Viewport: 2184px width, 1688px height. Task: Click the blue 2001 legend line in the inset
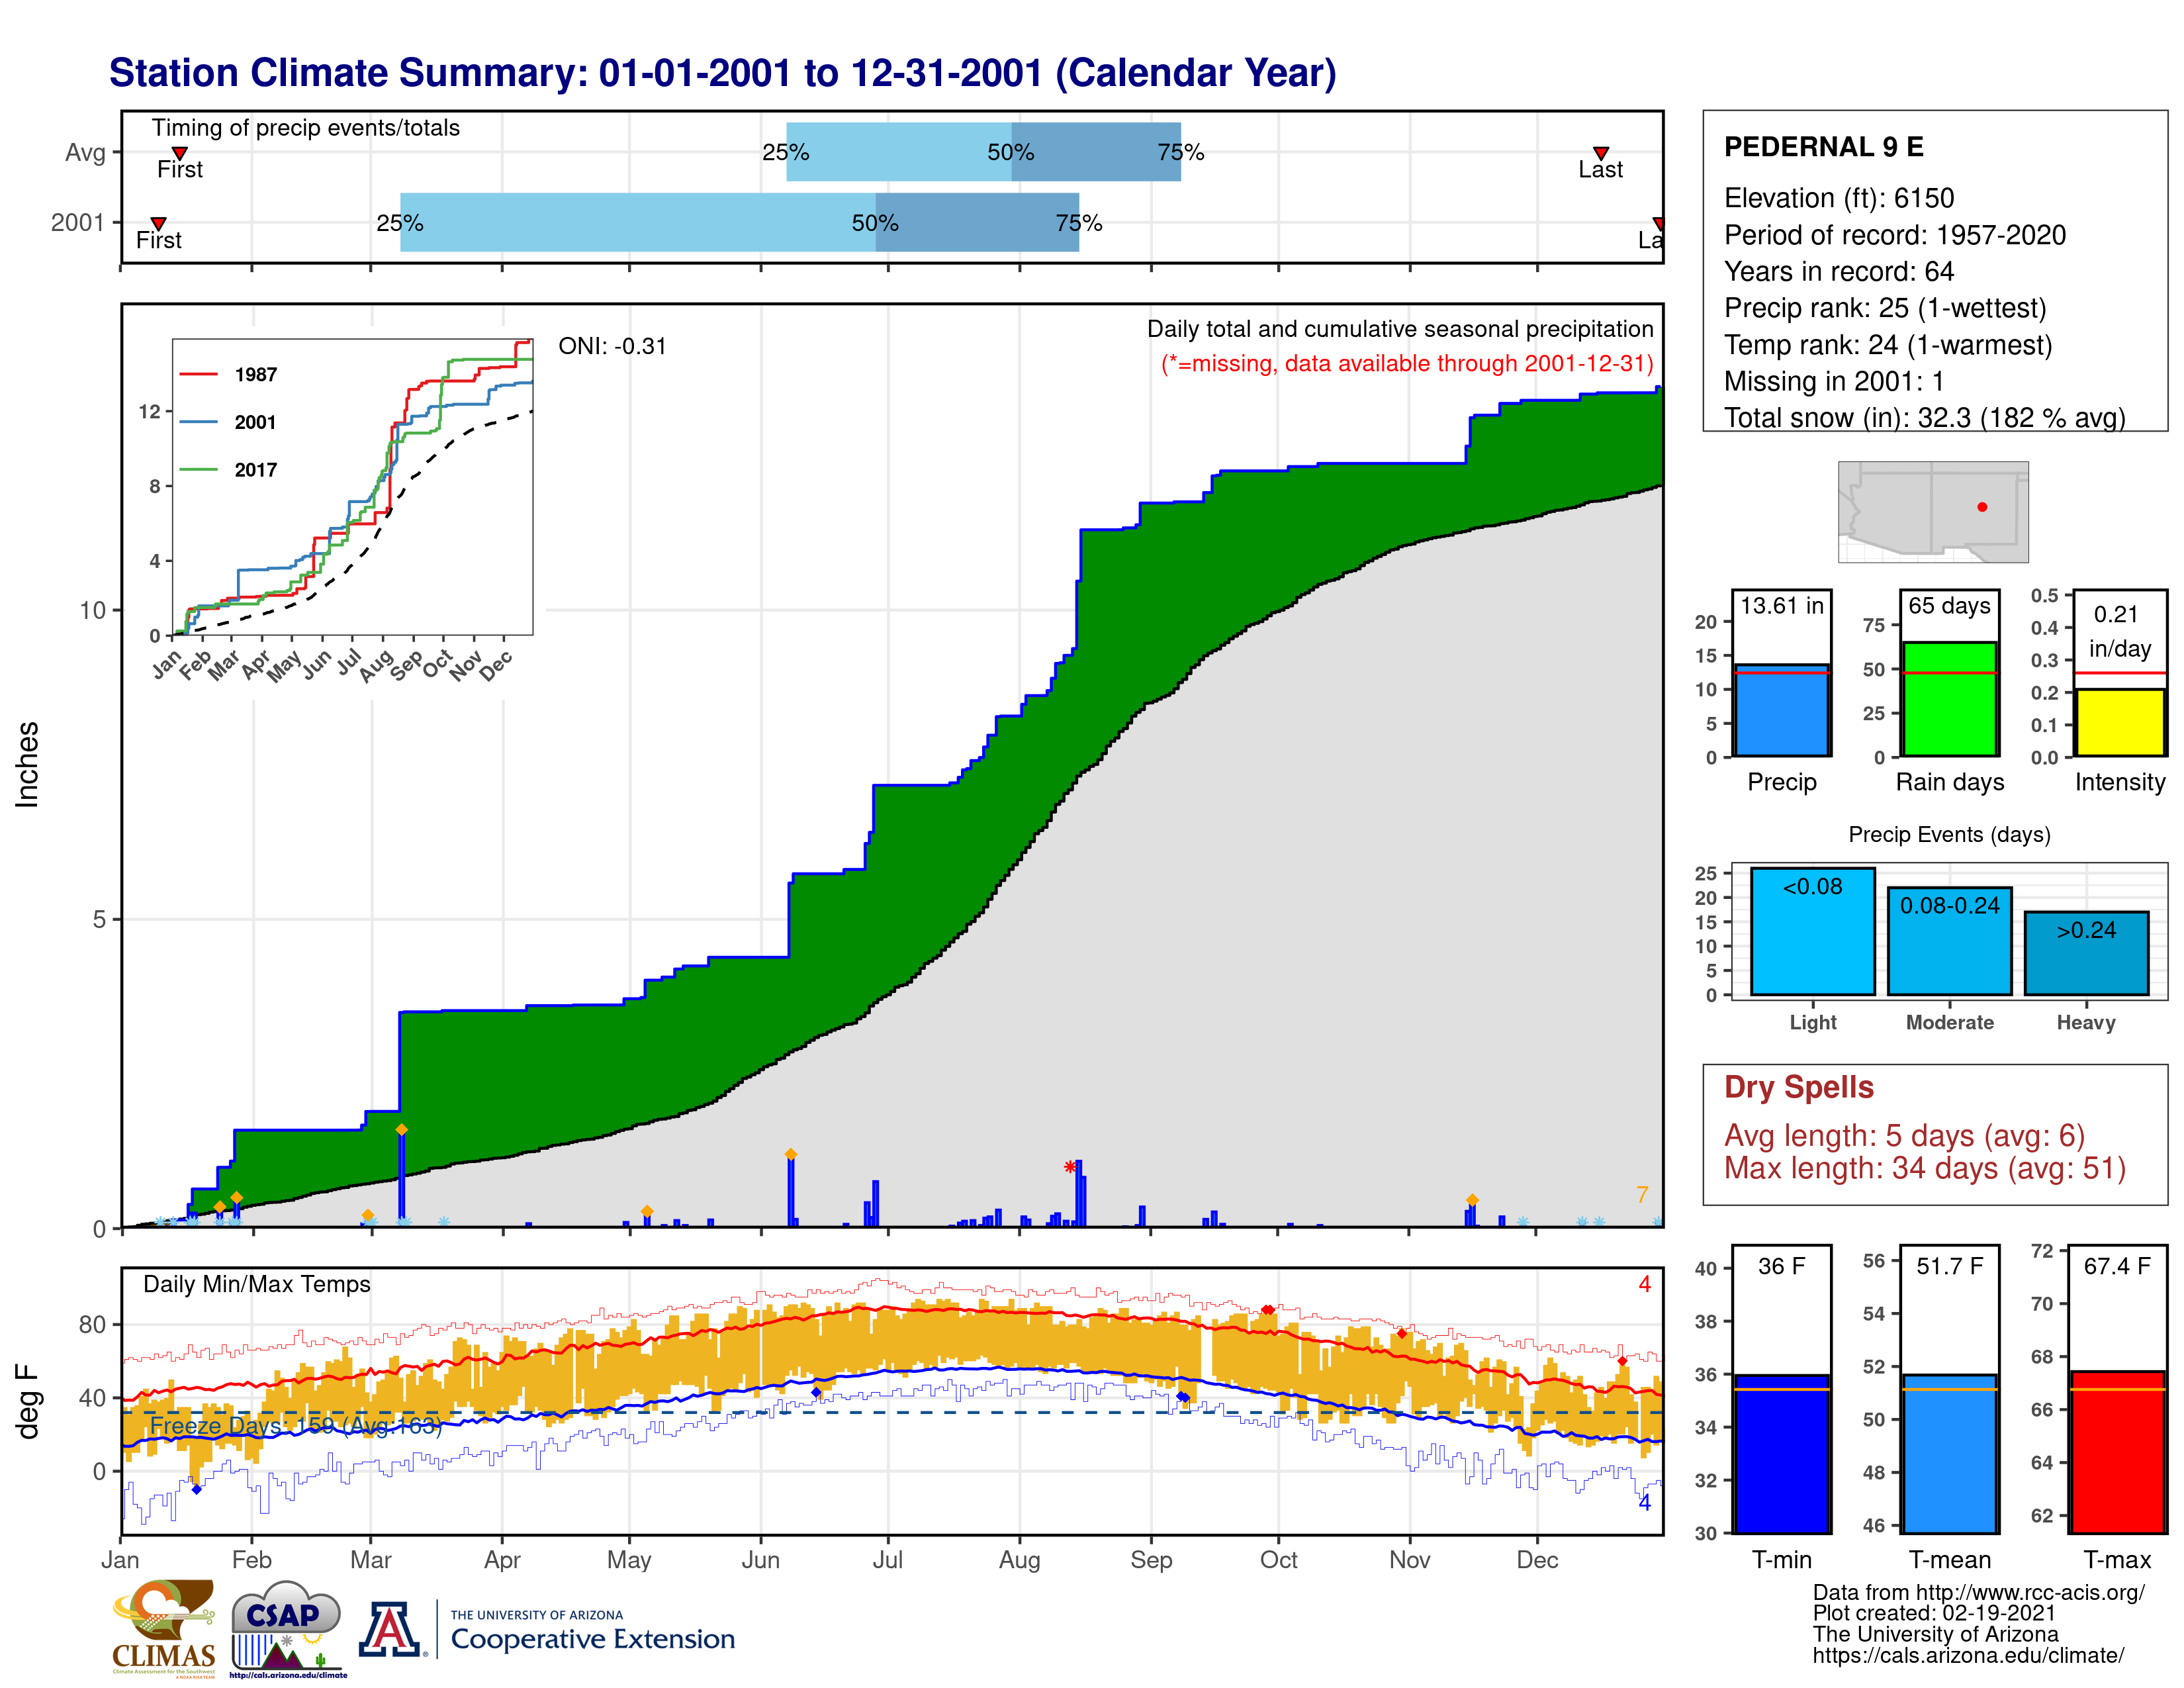point(198,422)
